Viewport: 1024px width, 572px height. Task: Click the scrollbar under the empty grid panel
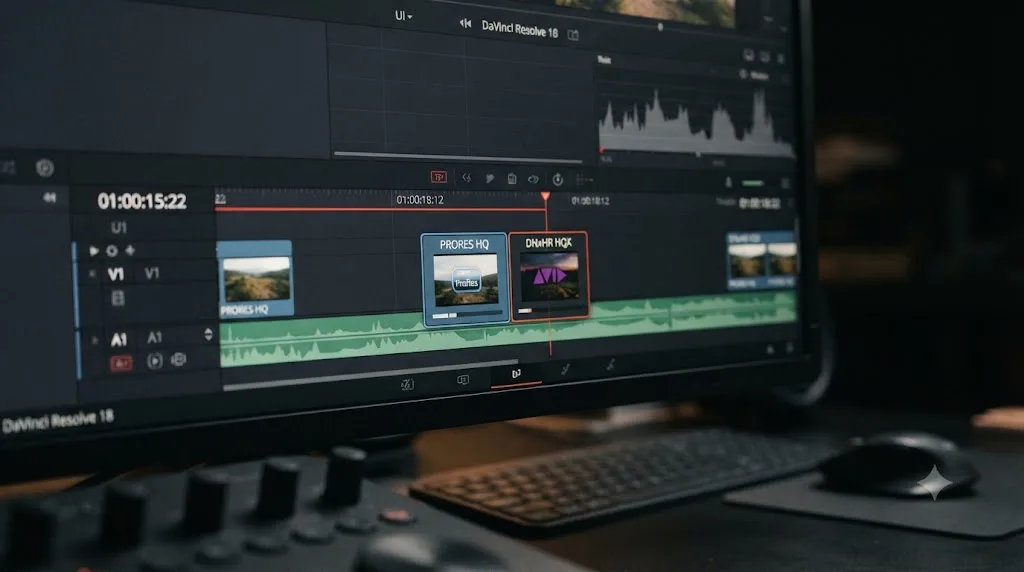coord(457,157)
